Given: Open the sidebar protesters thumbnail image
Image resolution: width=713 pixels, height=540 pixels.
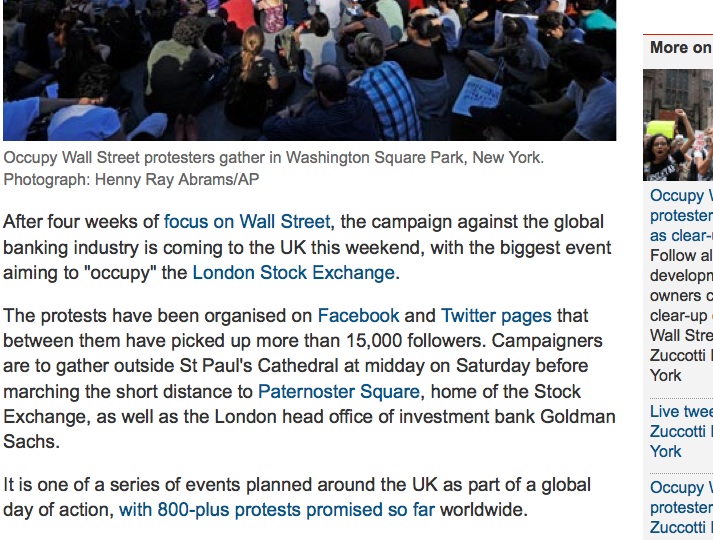Looking at the screenshot, I should coord(678,125).
